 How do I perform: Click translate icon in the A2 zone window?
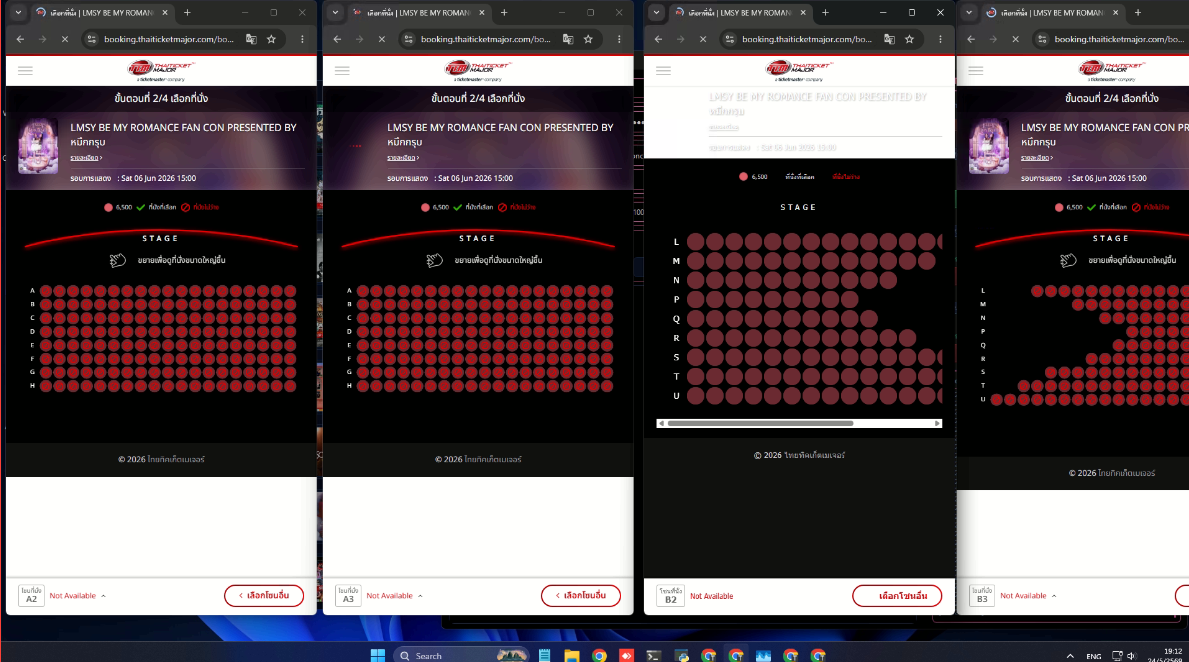point(251,39)
